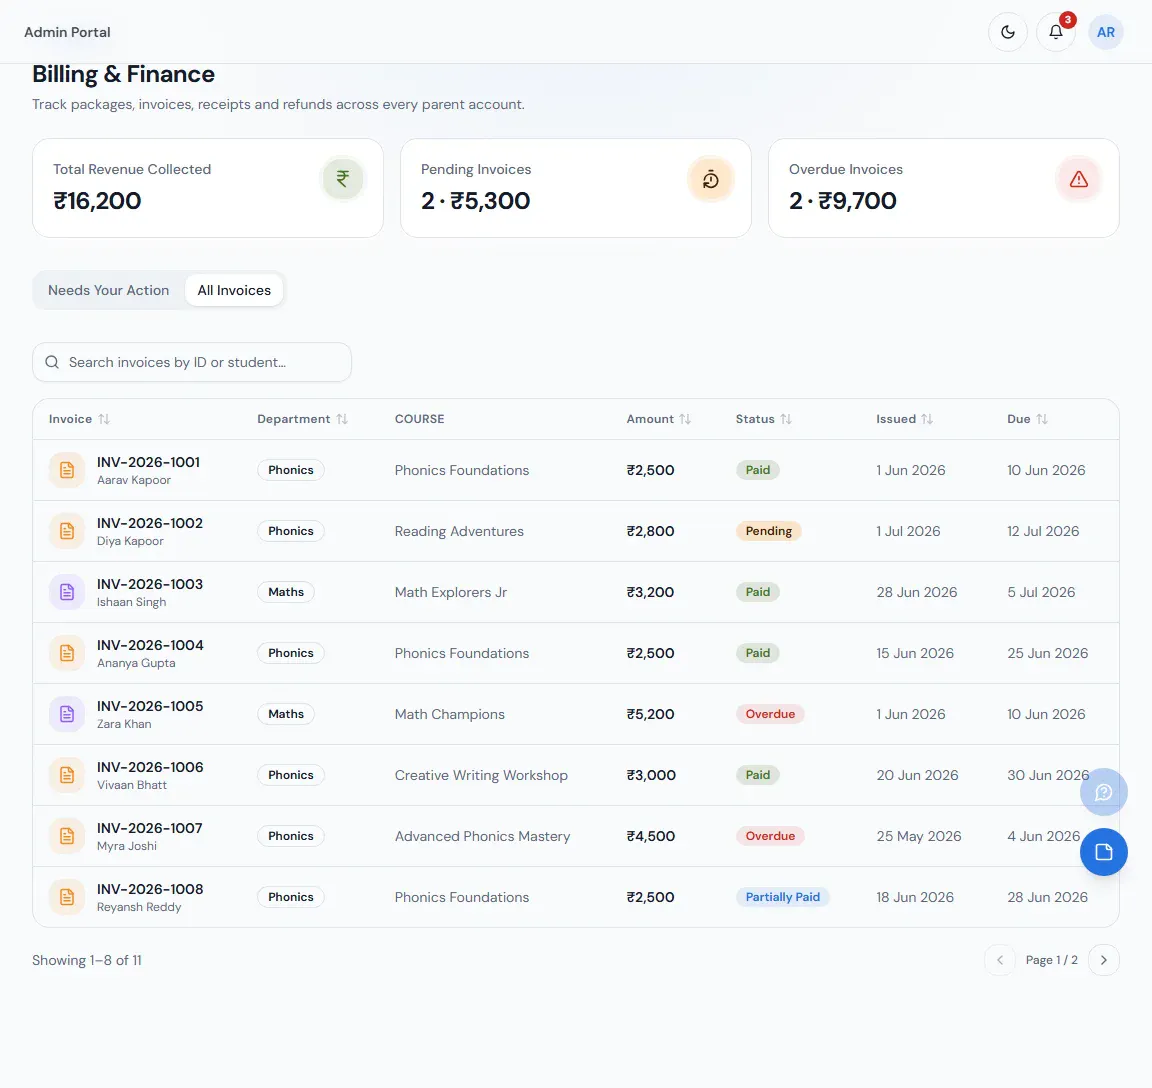Click the Partially Paid status badge
The image size is (1152, 1088).
tap(782, 897)
